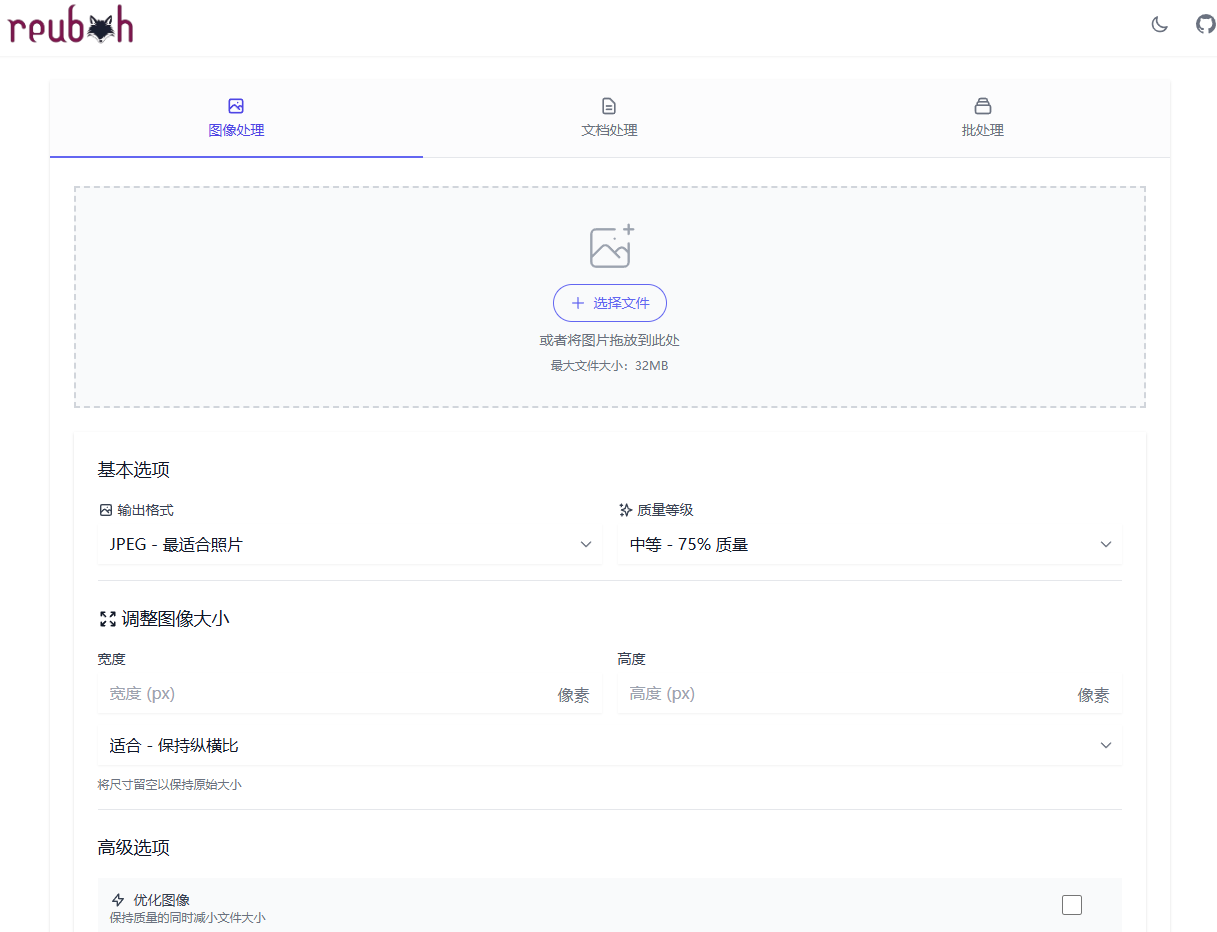Focus the 宽度 (px) input field
Image resolution: width=1217 pixels, height=932 pixels.
click(x=350, y=694)
